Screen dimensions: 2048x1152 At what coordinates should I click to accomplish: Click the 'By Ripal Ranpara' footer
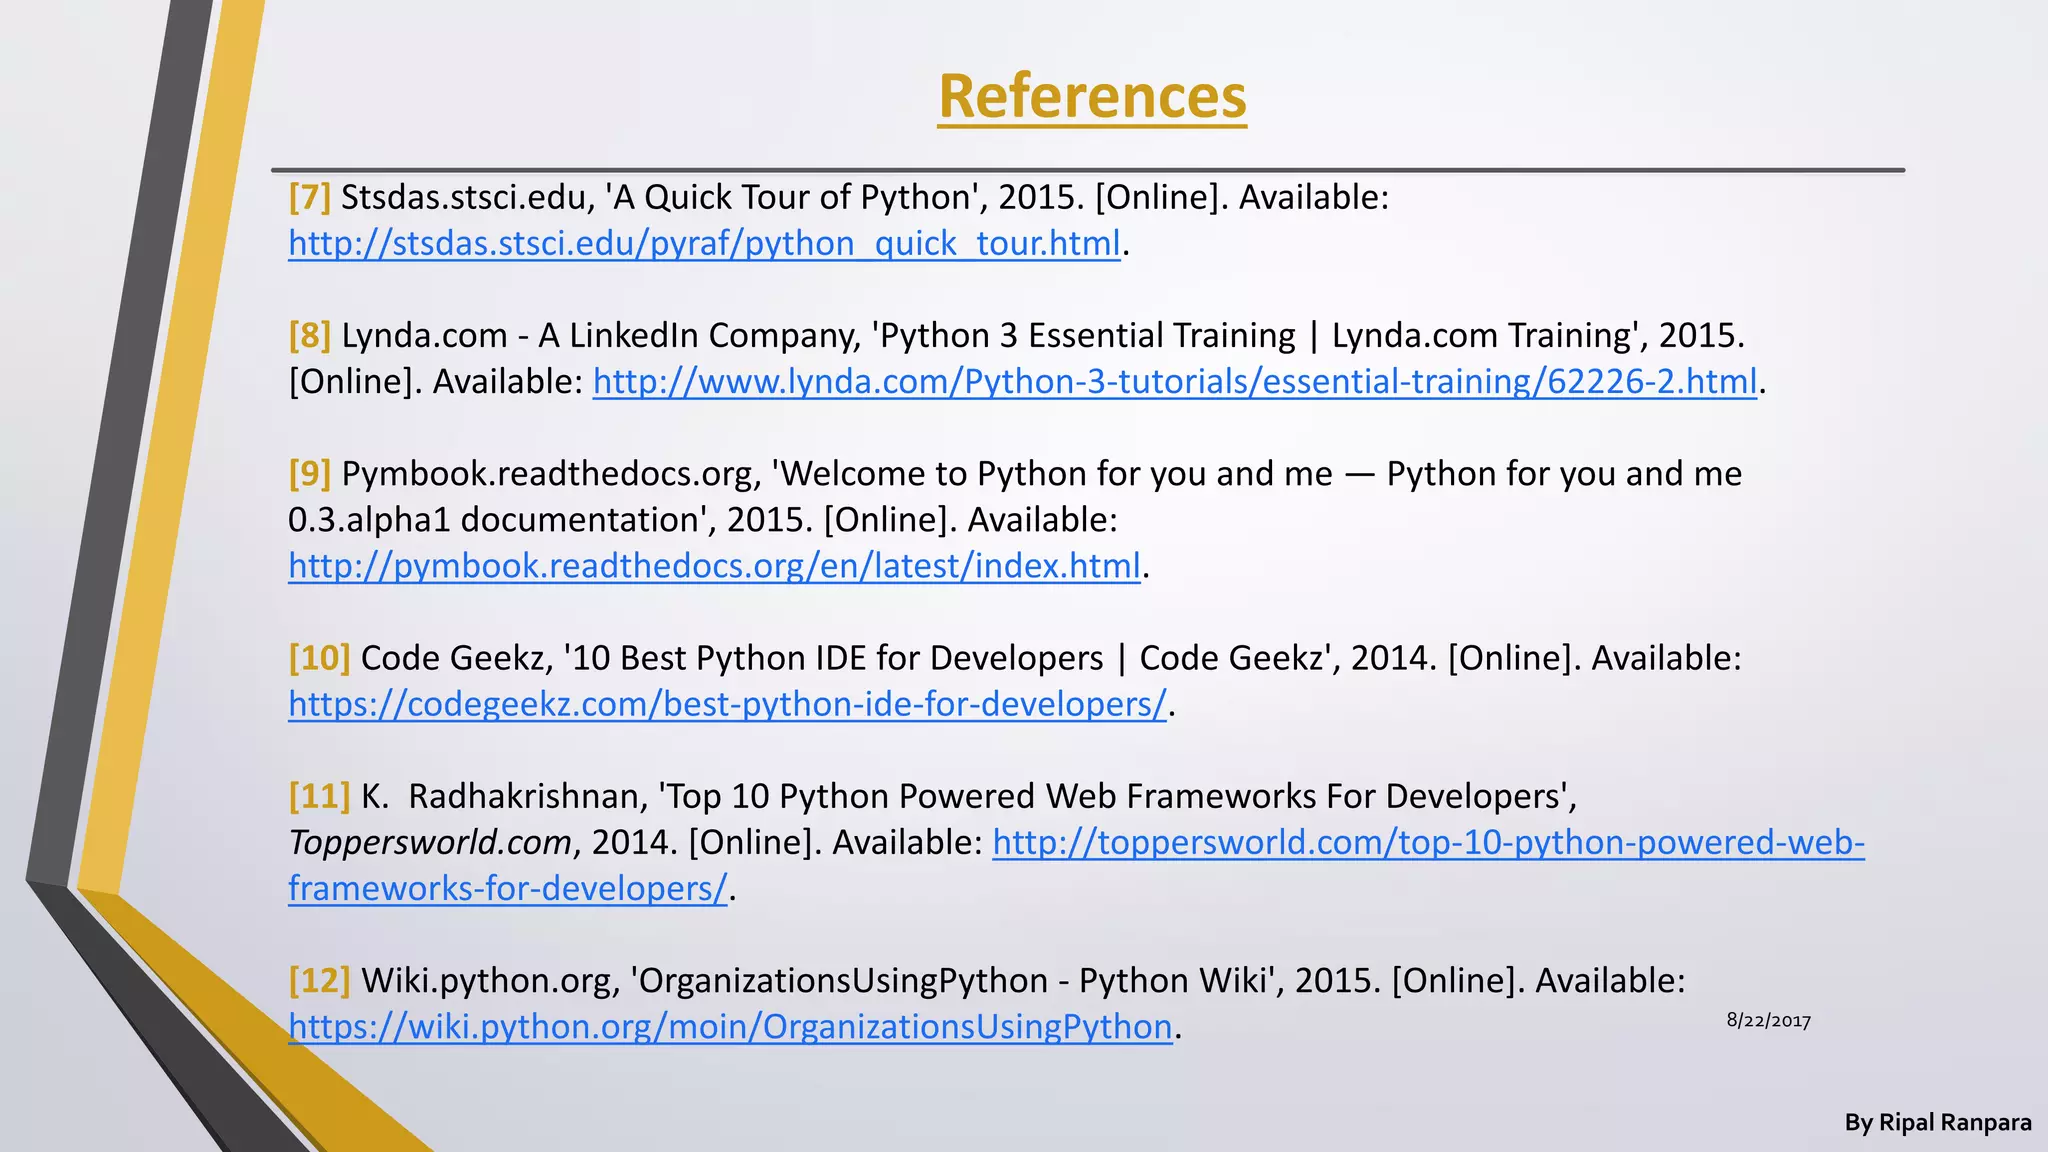pos(1938,1123)
